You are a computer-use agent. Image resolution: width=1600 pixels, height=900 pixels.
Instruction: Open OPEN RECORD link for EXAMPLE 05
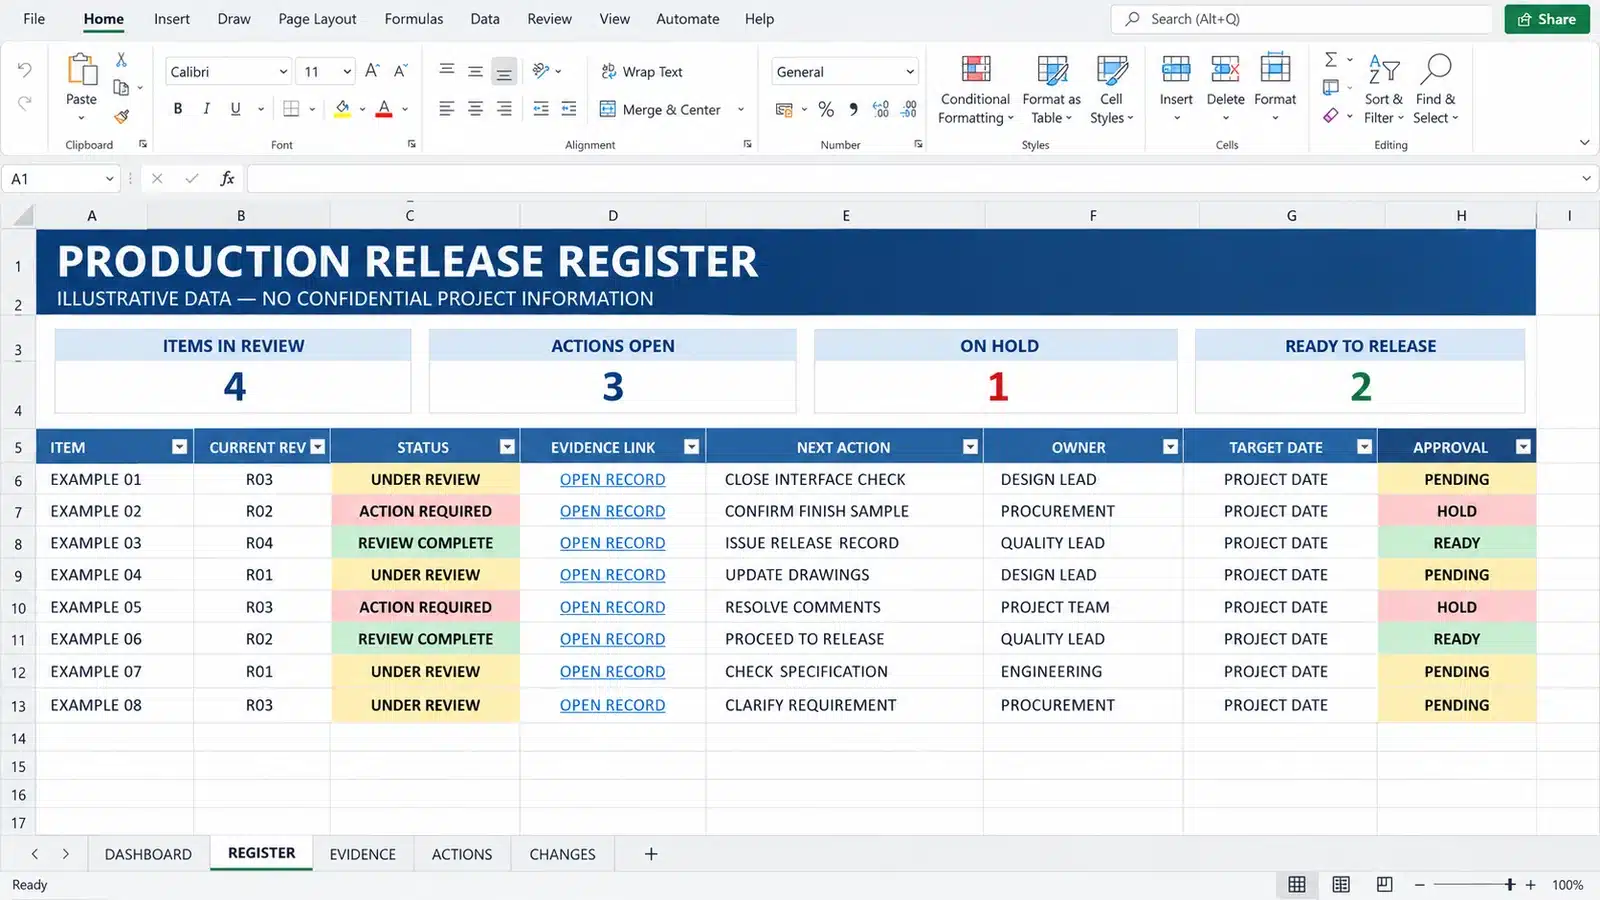click(612, 607)
